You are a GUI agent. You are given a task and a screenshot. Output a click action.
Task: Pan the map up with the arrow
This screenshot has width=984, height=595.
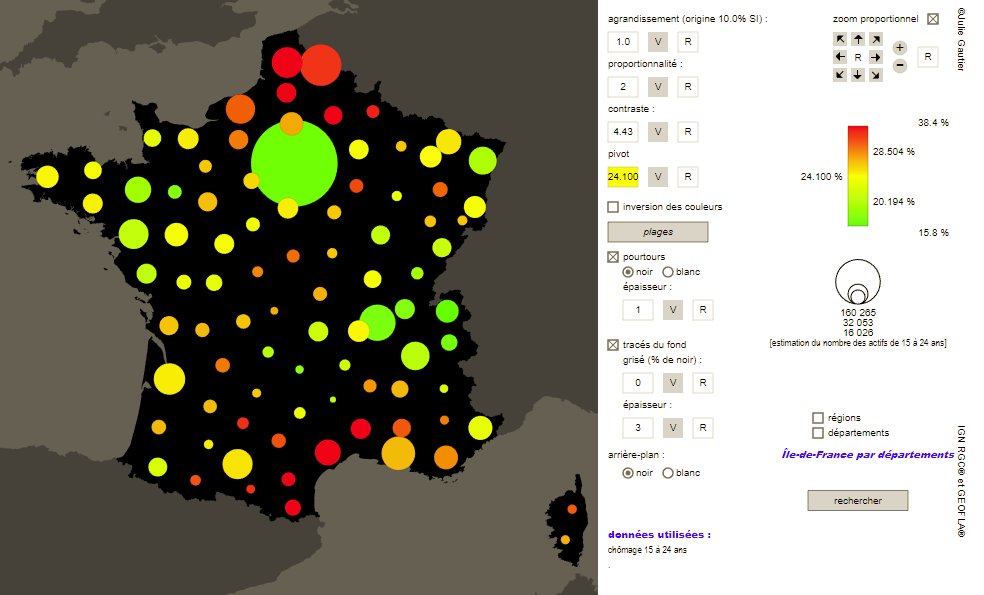tap(858, 40)
